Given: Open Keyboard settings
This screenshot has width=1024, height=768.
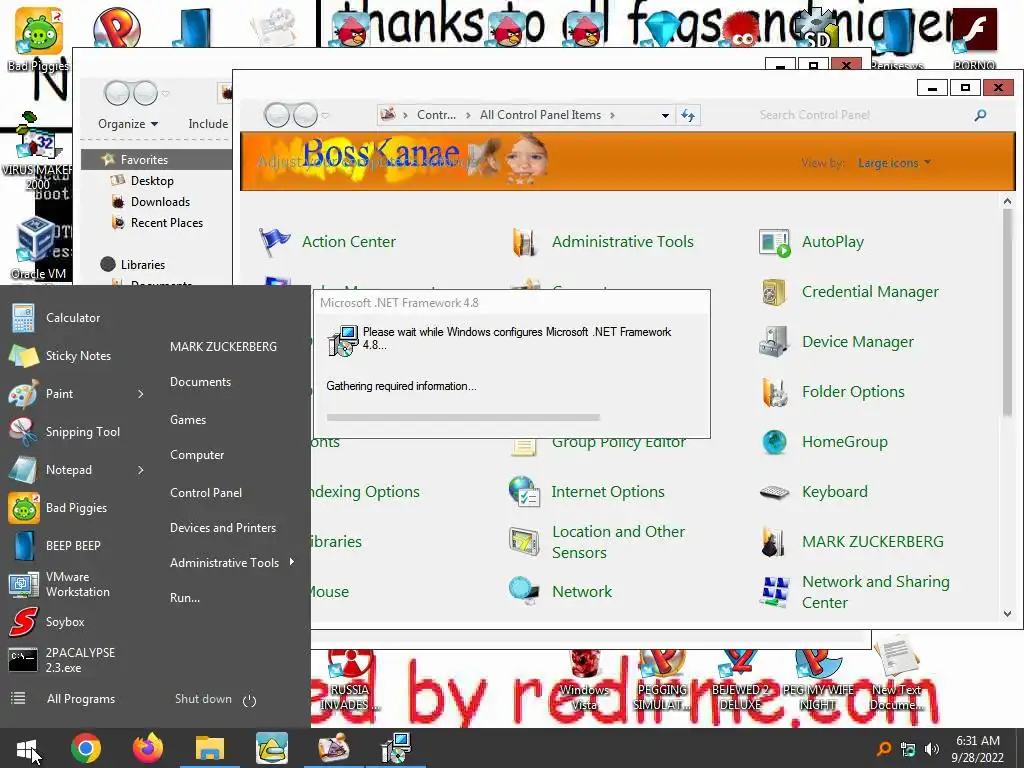Looking at the screenshot, I should coord(814,492).
